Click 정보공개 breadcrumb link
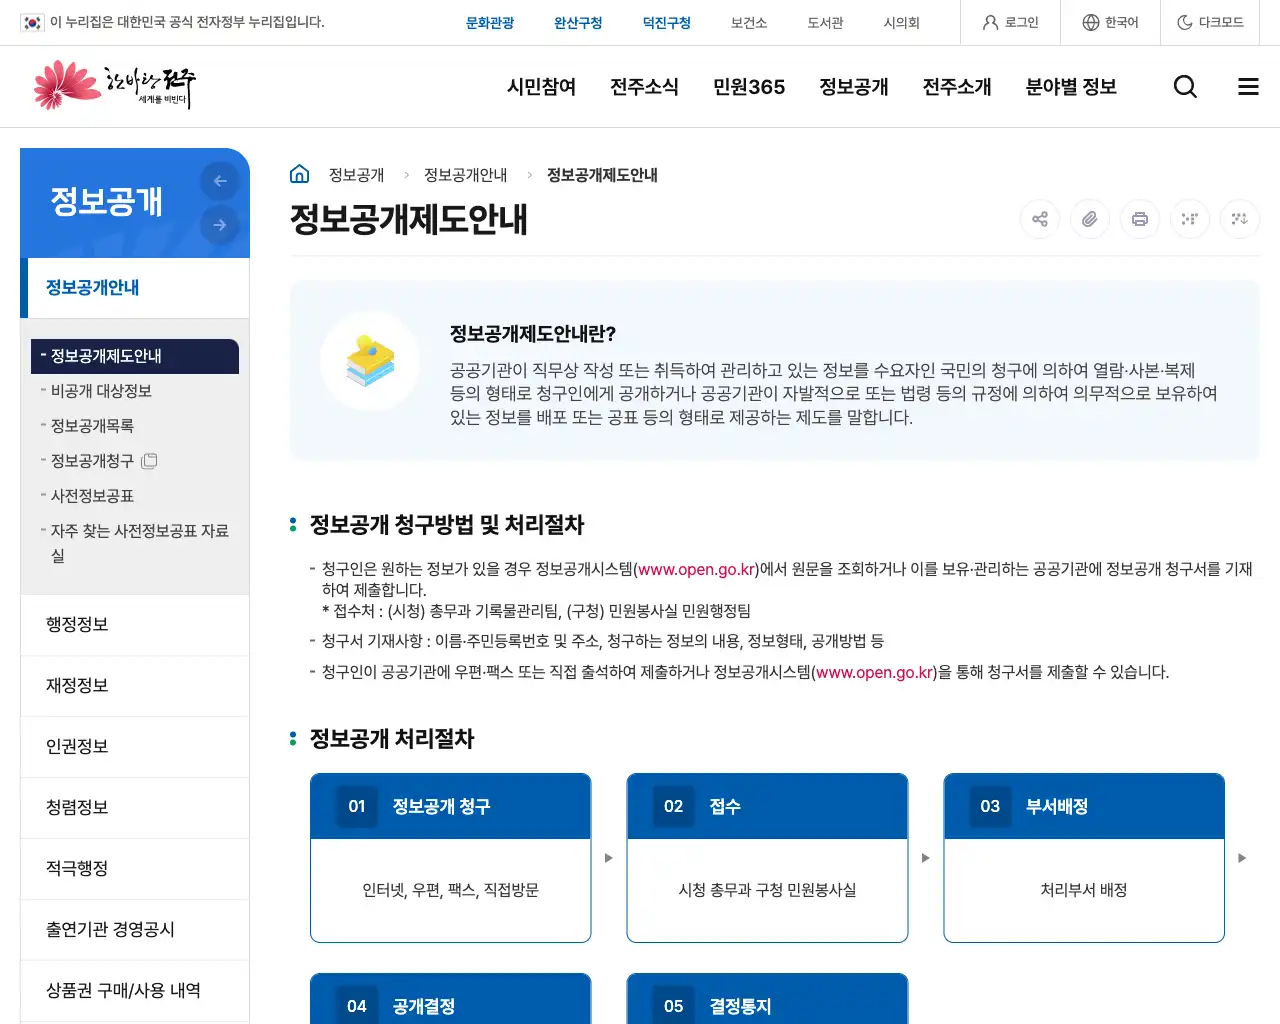This screenshot has height=1024, width=1280. [x=356, y=175]
